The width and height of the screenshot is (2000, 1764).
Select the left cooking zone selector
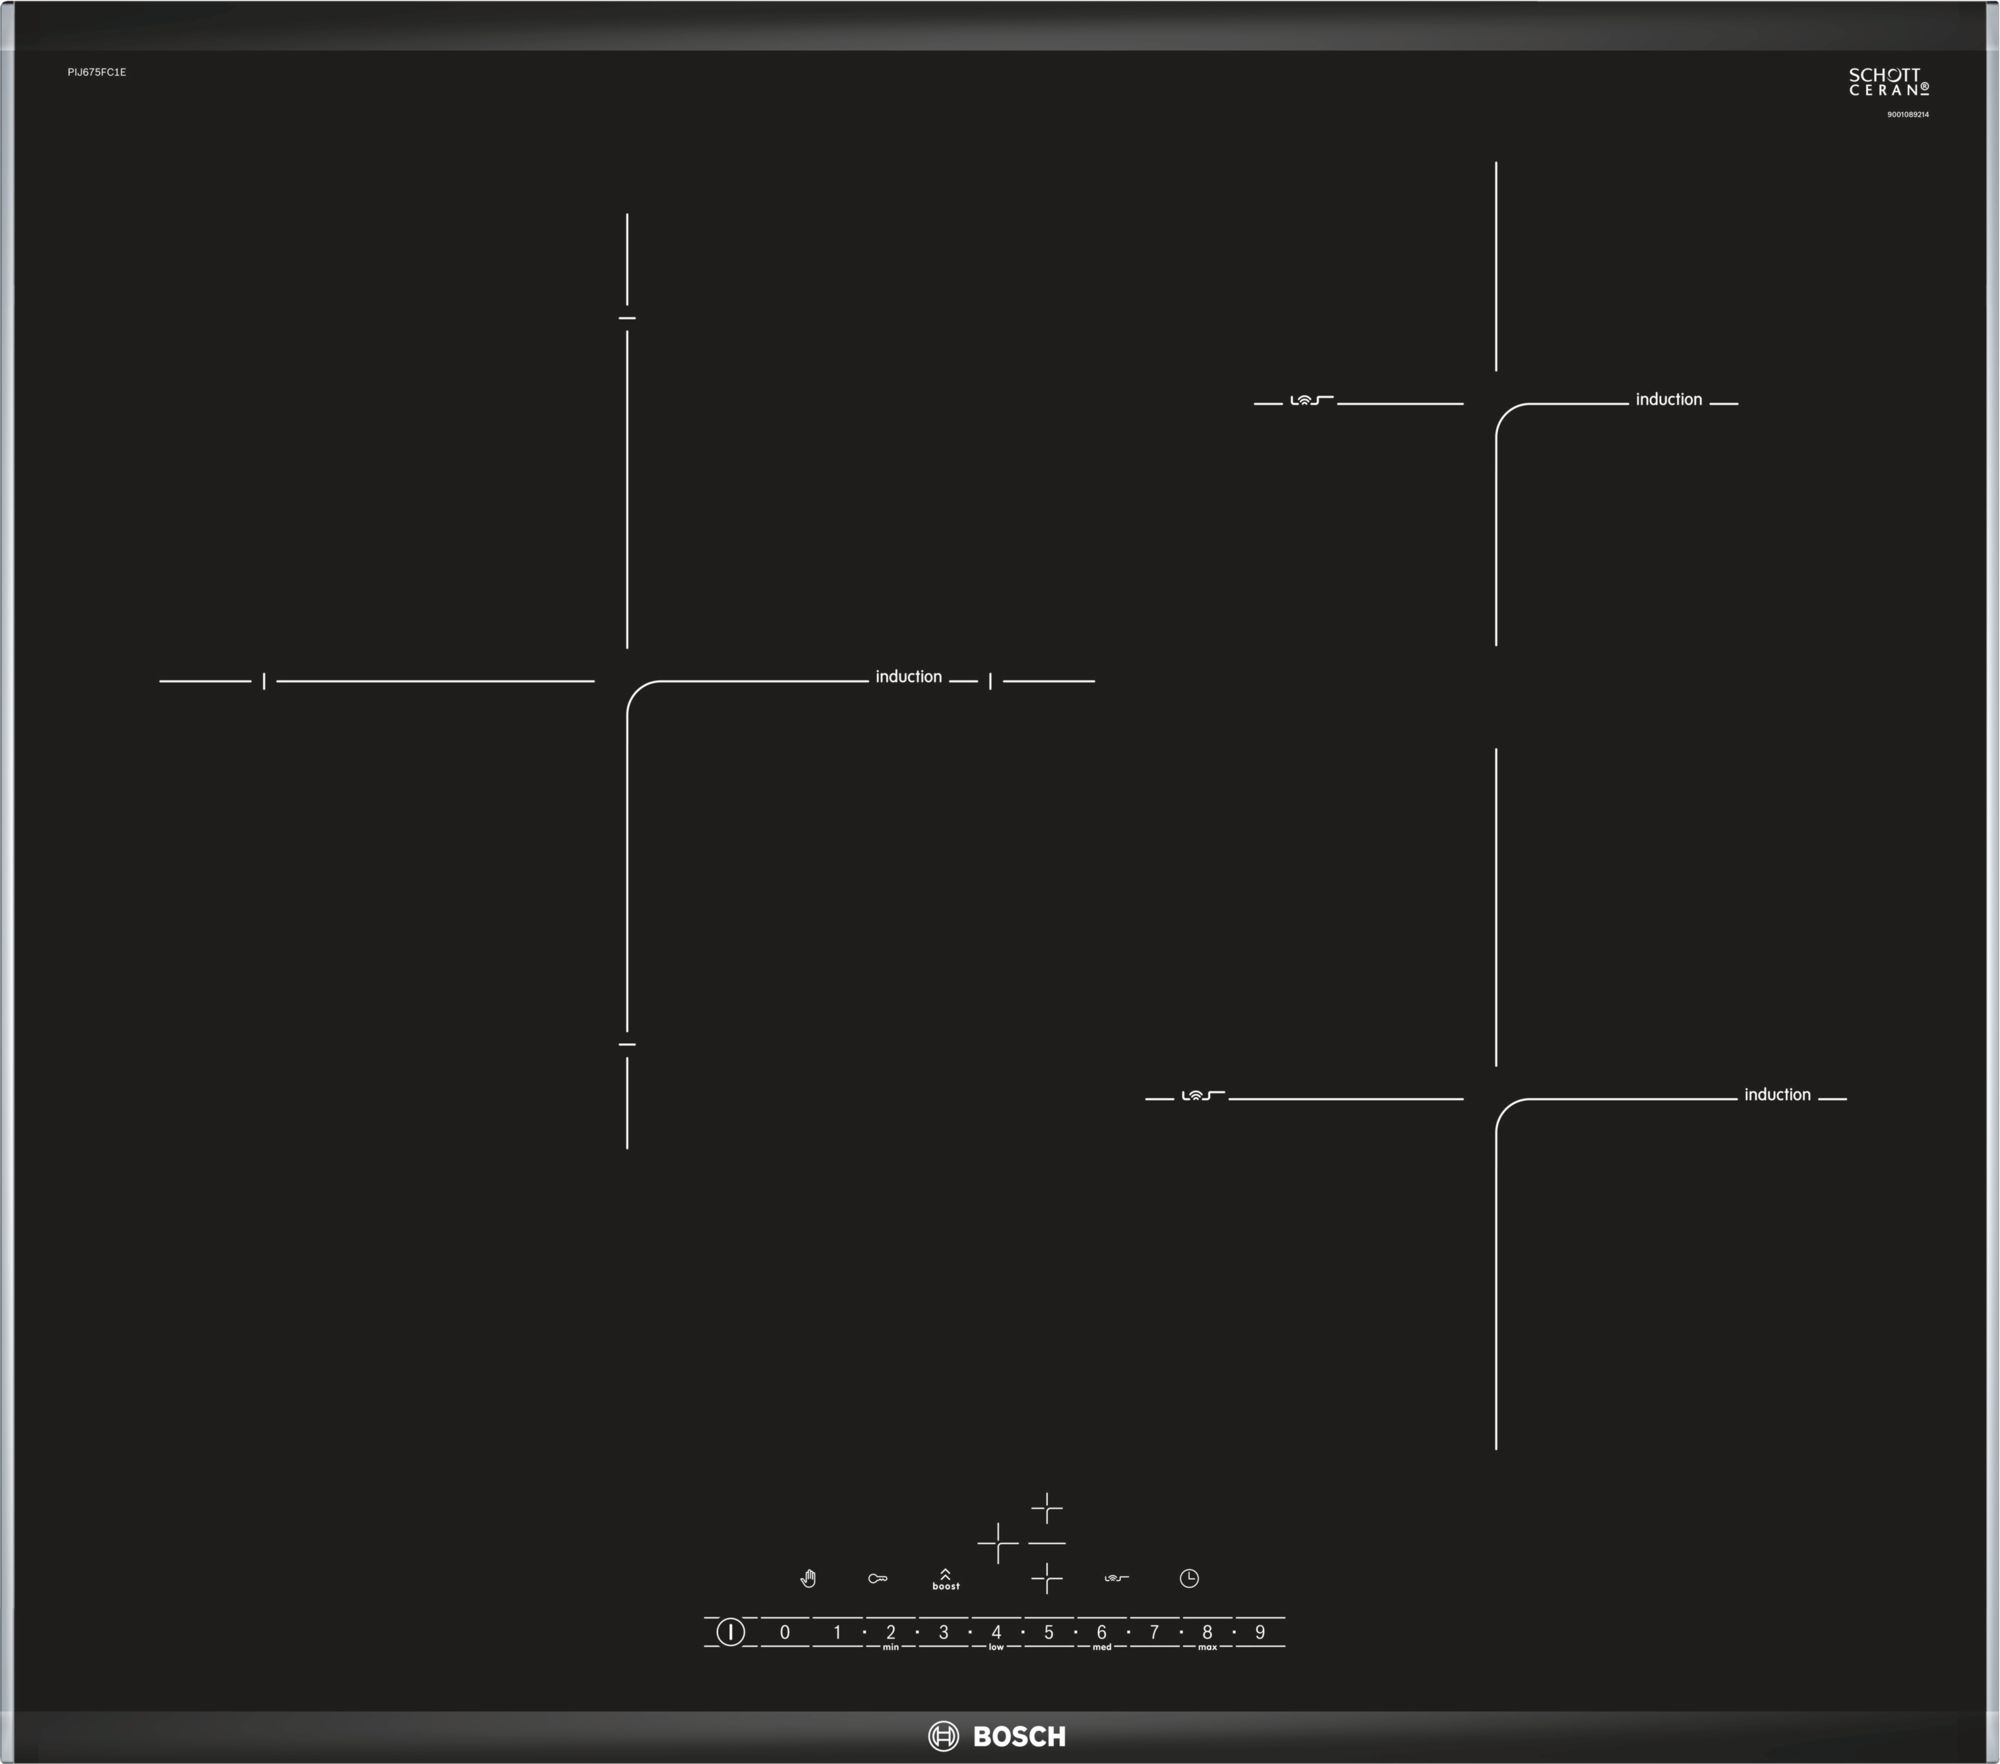(997, 1544)
